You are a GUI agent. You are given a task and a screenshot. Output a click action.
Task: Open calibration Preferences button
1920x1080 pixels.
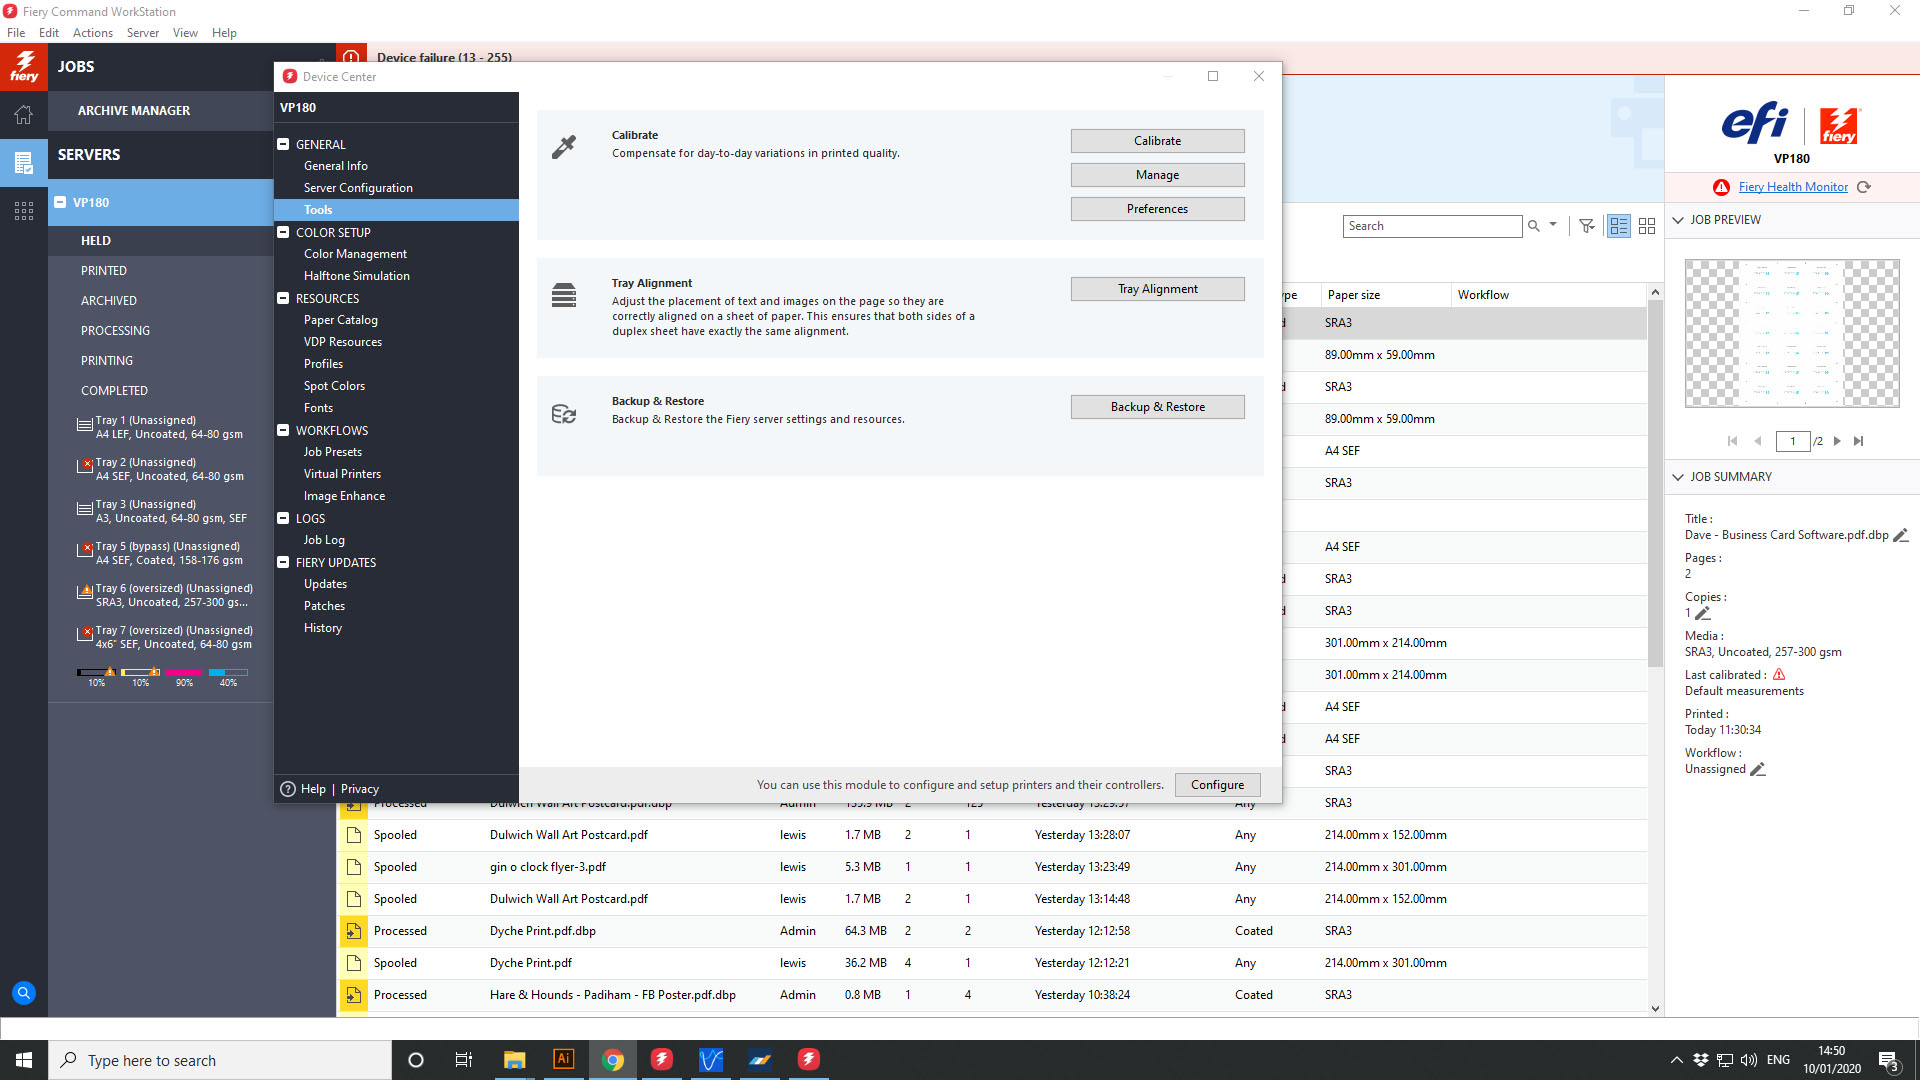coord(1157,209)
